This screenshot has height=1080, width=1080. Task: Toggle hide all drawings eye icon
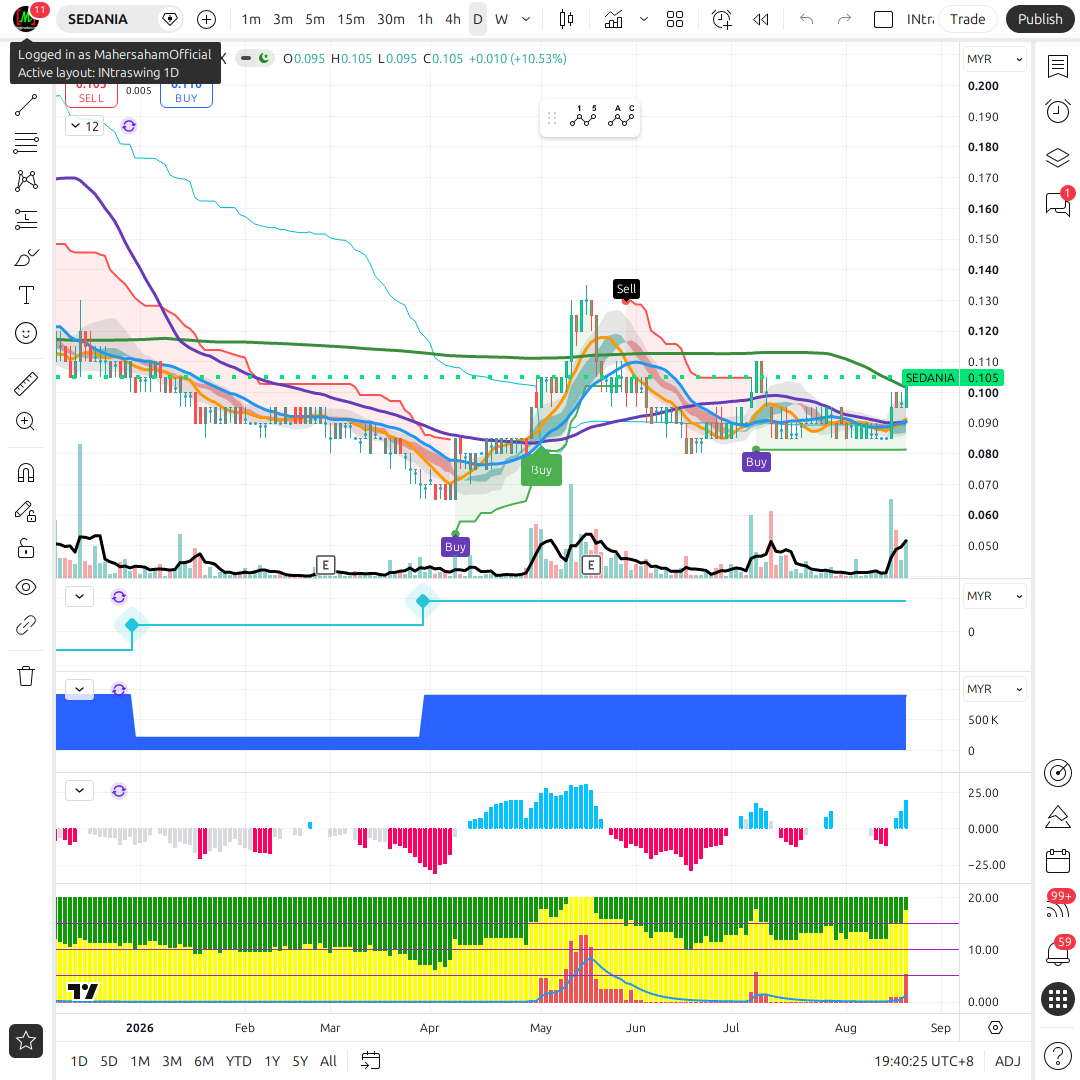[x=25, y=588]
